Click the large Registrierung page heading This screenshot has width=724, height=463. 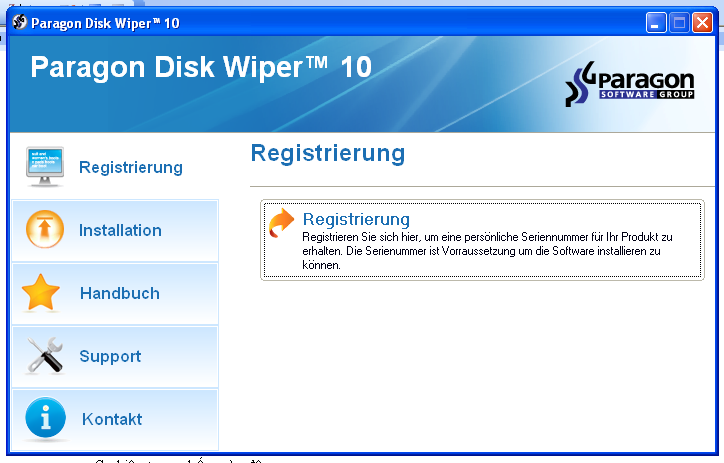click(x=328, y=153)
